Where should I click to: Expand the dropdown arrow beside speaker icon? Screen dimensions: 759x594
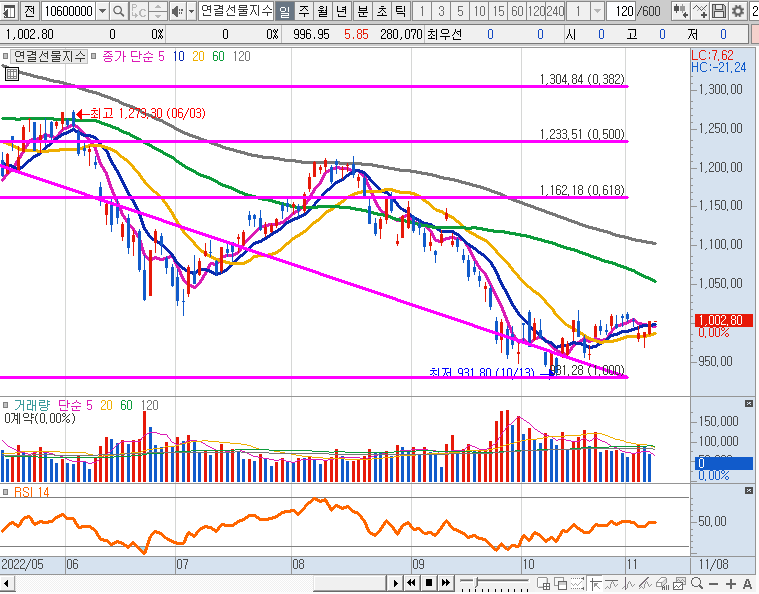(190, 11)
